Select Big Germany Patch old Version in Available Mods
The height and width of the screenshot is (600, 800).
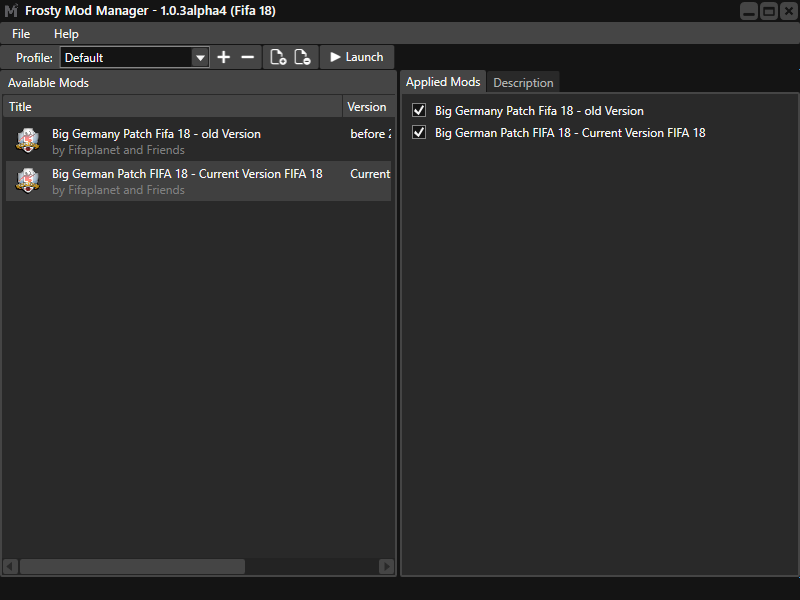198,141
